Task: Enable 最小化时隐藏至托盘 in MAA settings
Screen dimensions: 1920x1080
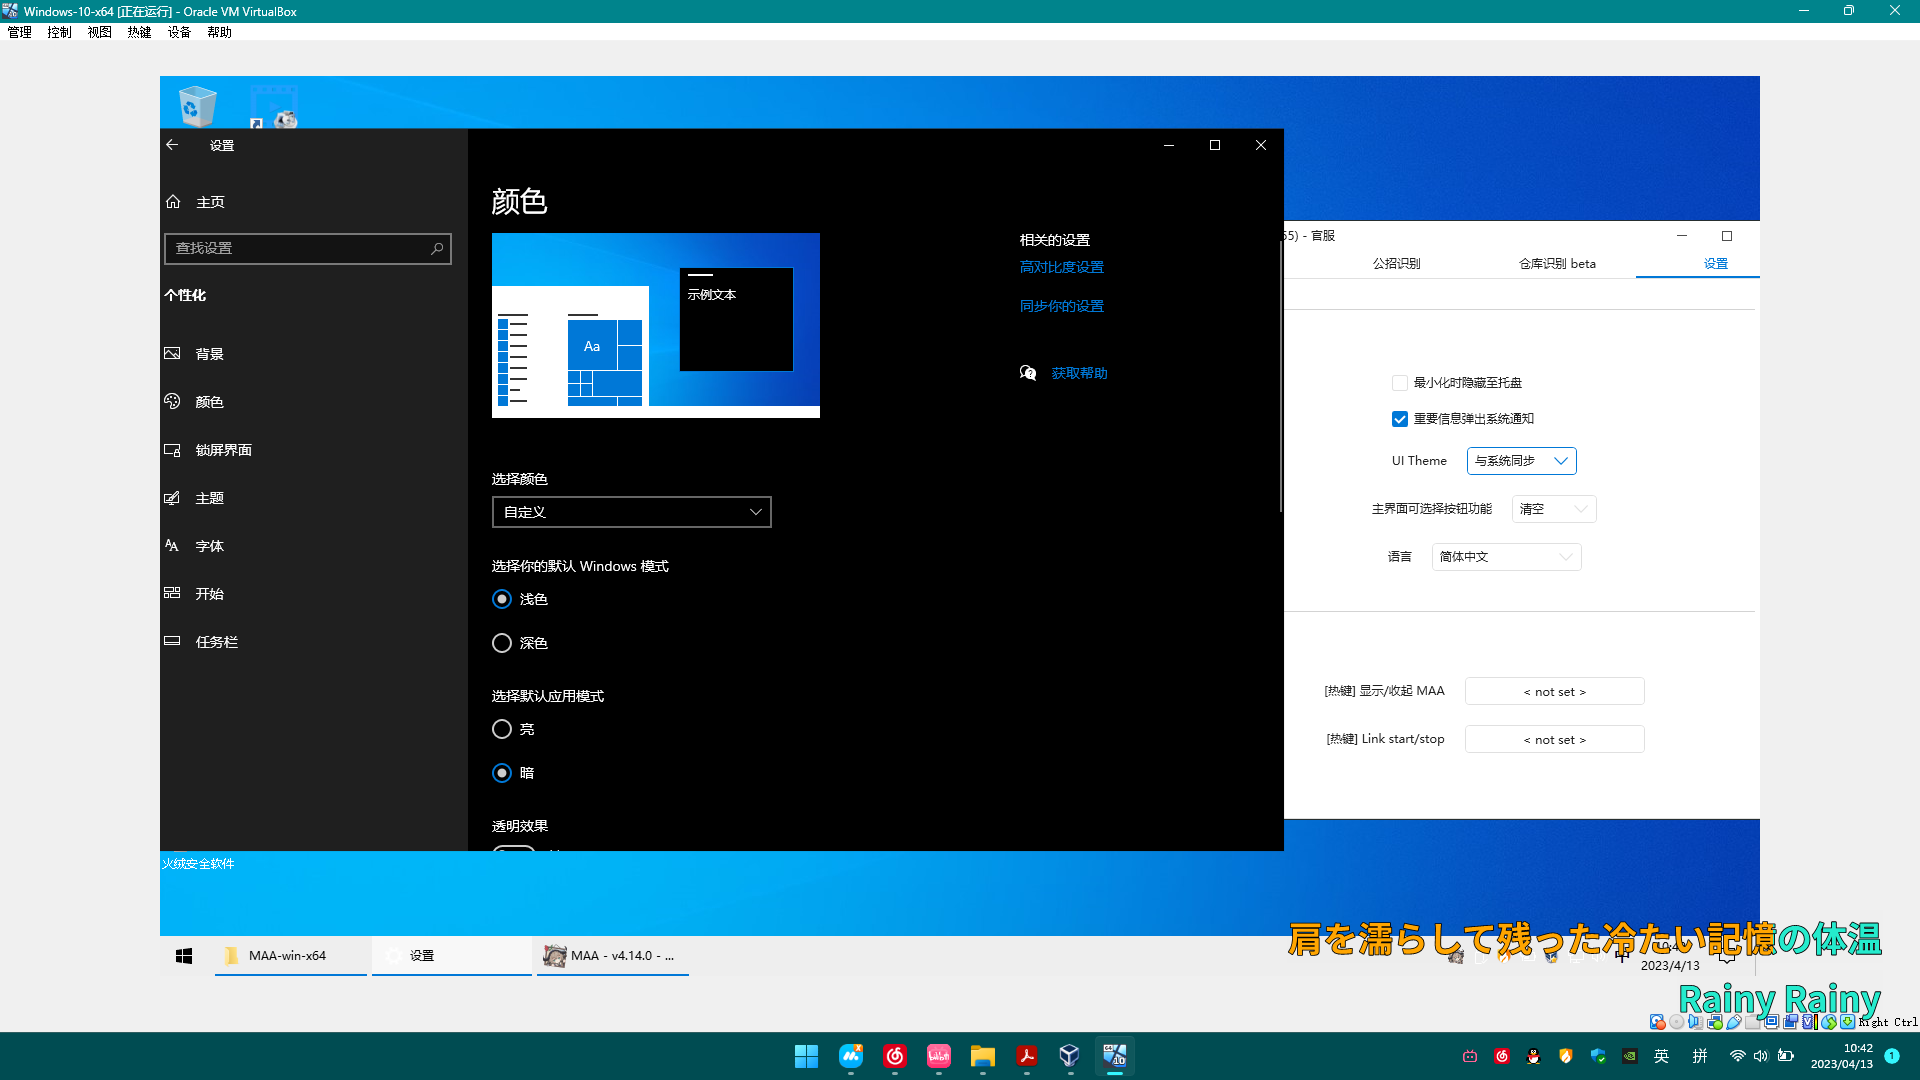Action: (1400, 383)
